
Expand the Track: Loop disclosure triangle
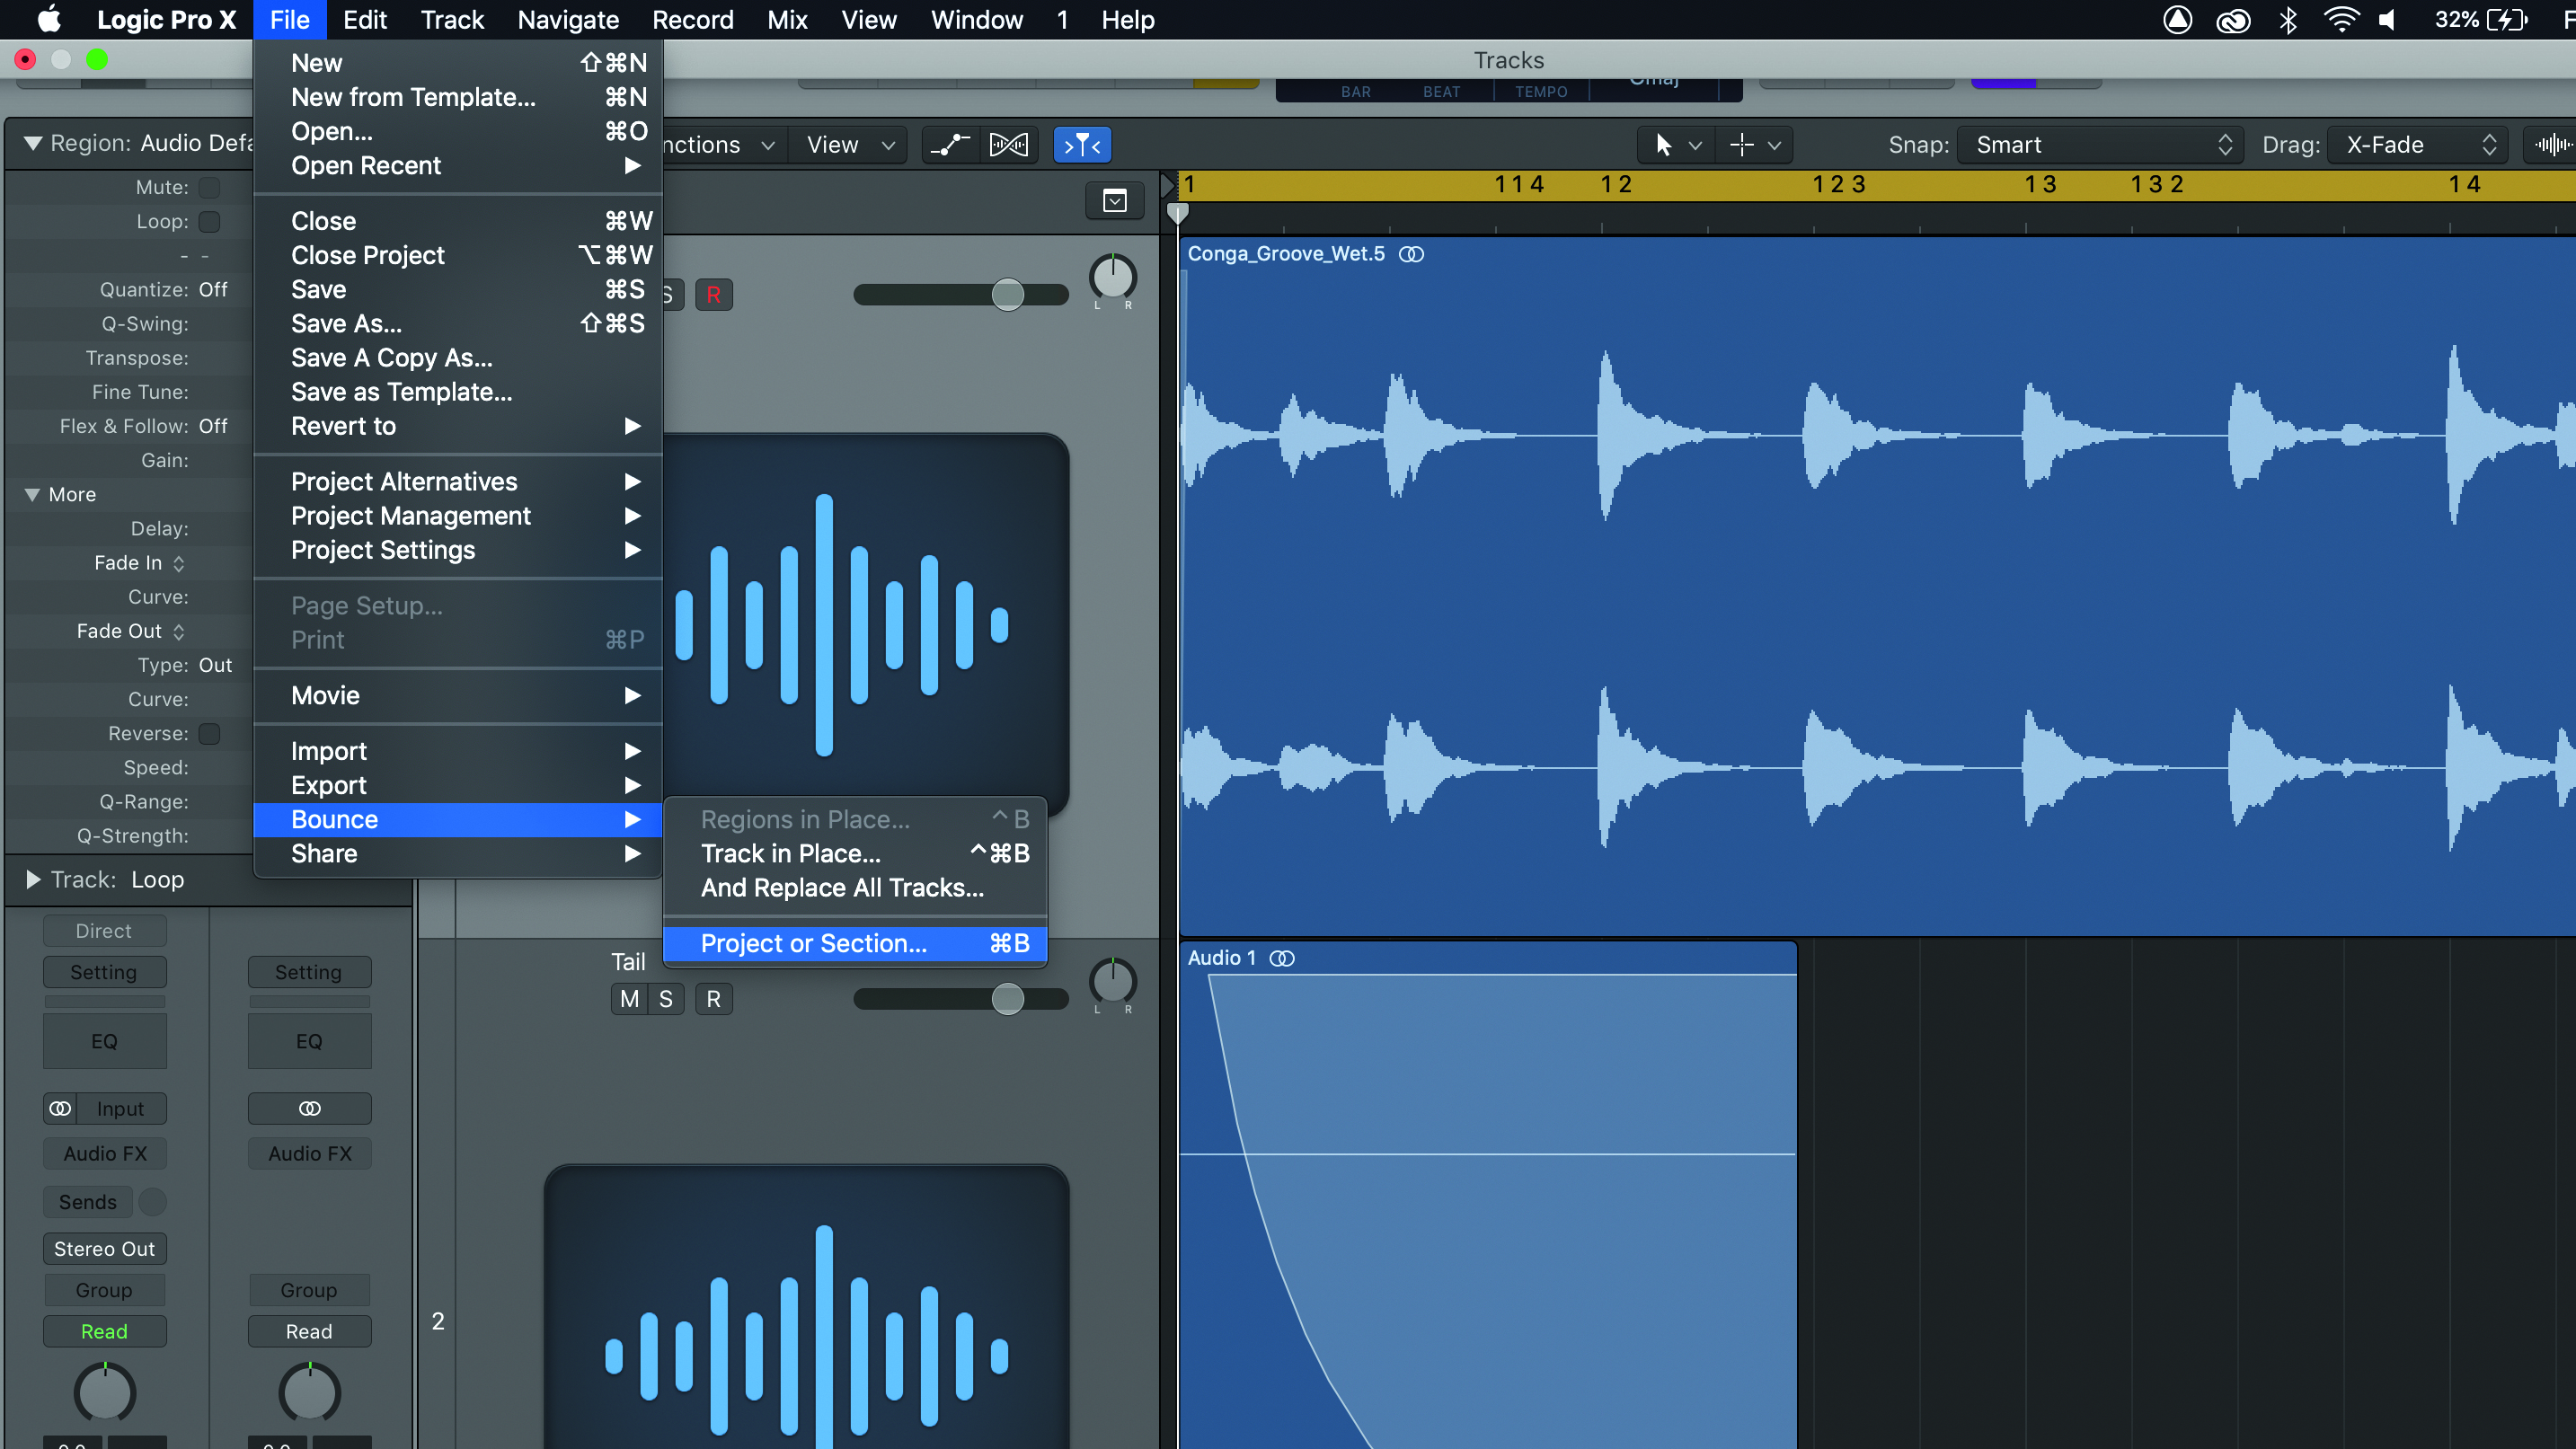[33, 879]
